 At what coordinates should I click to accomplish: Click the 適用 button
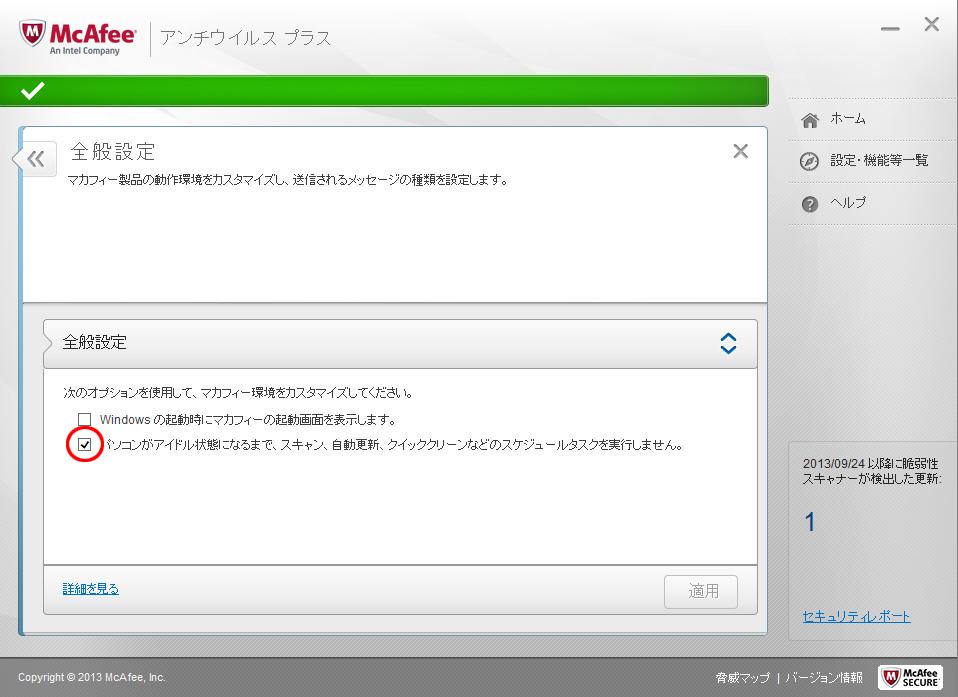[x=701, y=591]
